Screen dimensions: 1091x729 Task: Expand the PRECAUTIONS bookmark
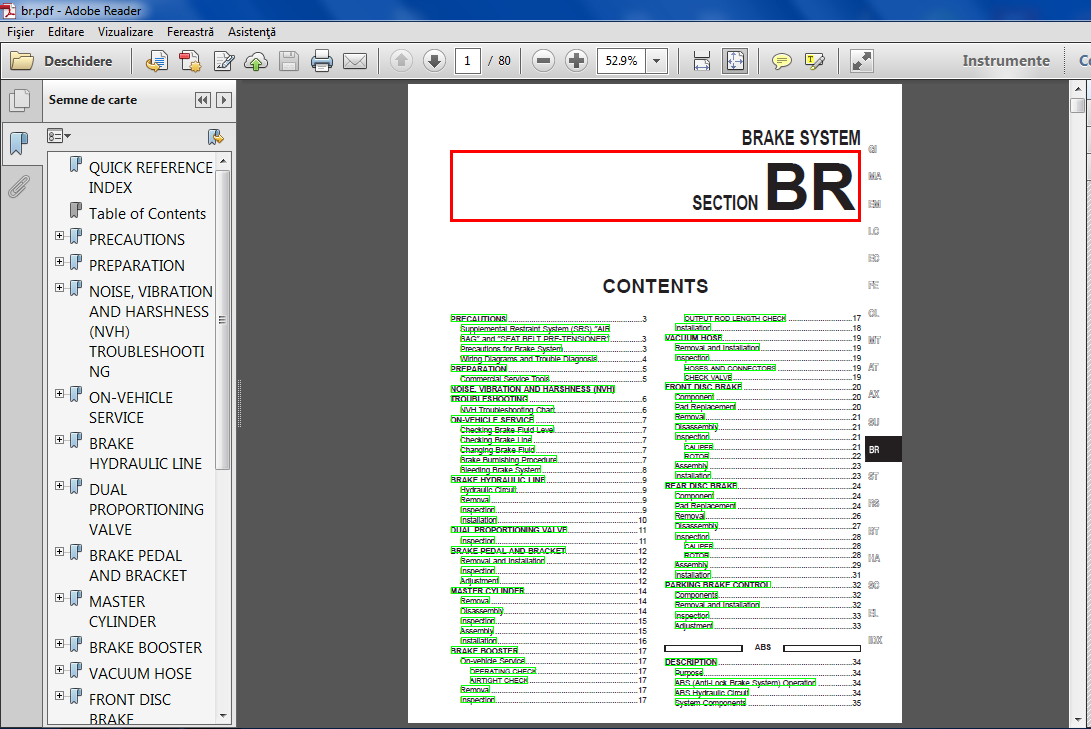[60, 236]
